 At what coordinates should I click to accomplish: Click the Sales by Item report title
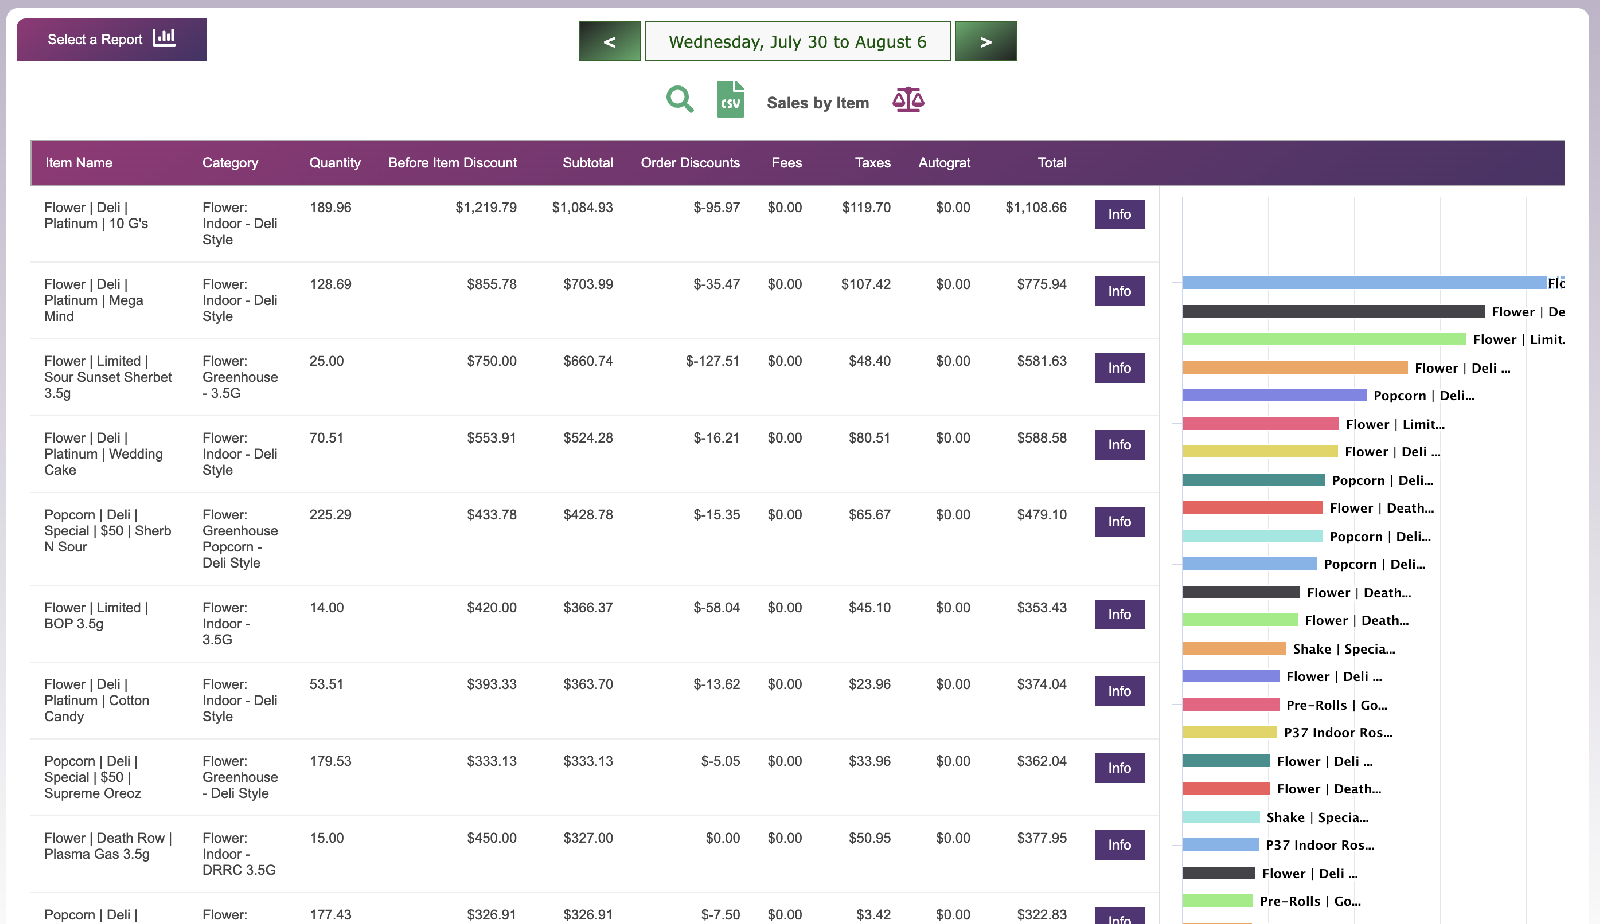[x=818, y=102]
